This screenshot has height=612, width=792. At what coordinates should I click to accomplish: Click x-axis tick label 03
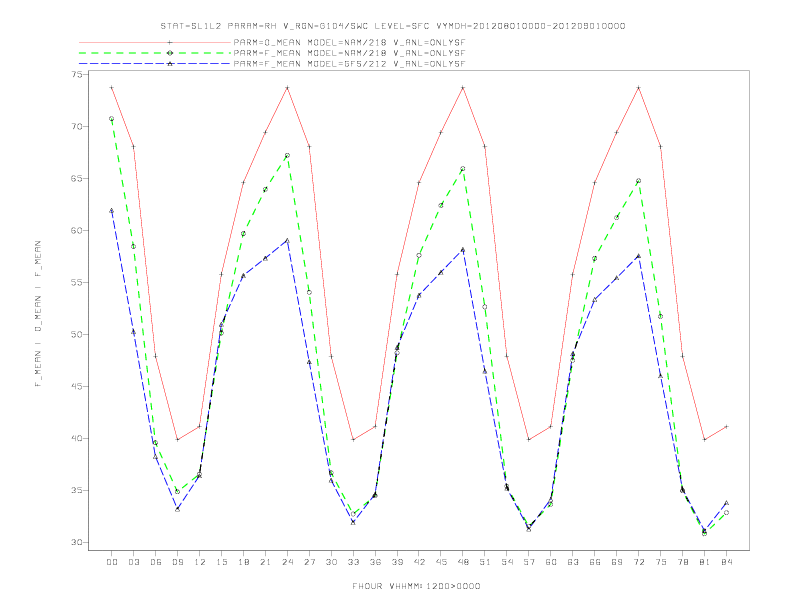tap(134, 562)
